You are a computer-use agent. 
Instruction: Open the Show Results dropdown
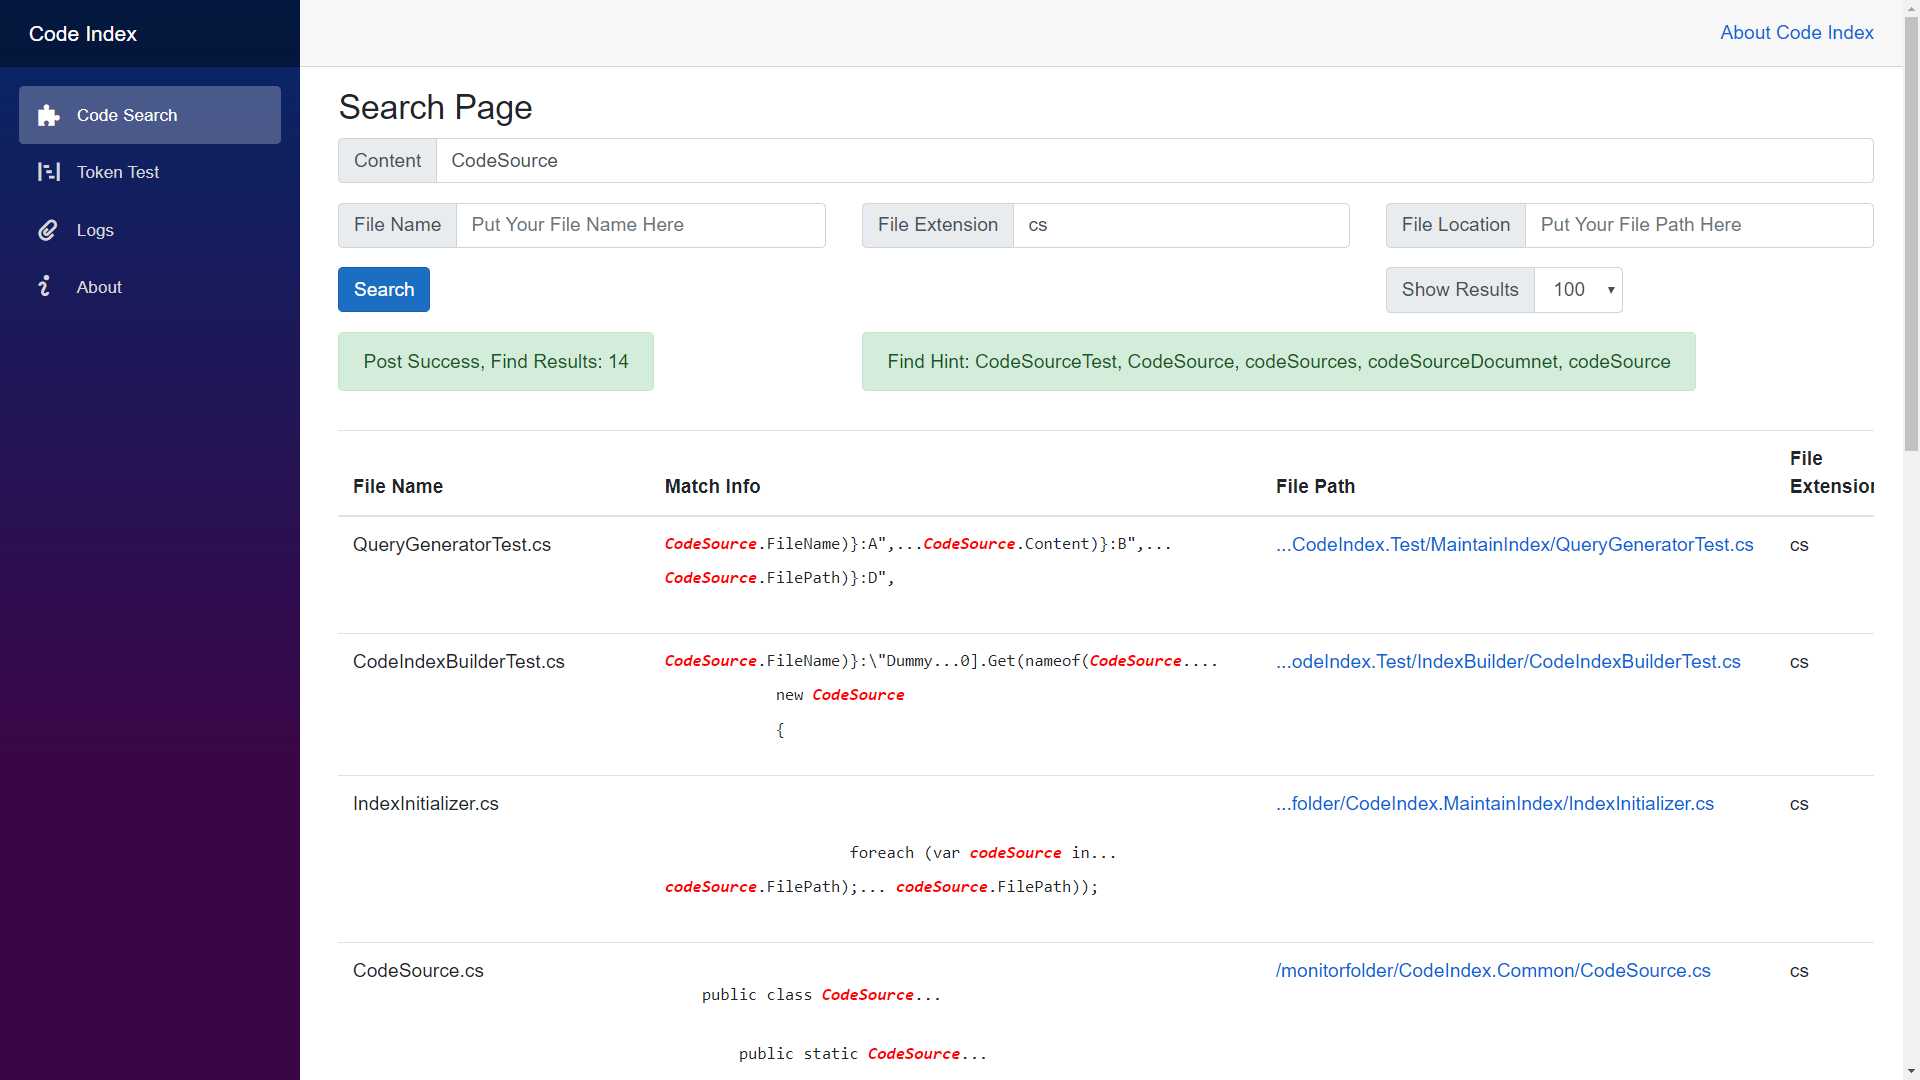pyautogui.click(x=1577, y=289)
